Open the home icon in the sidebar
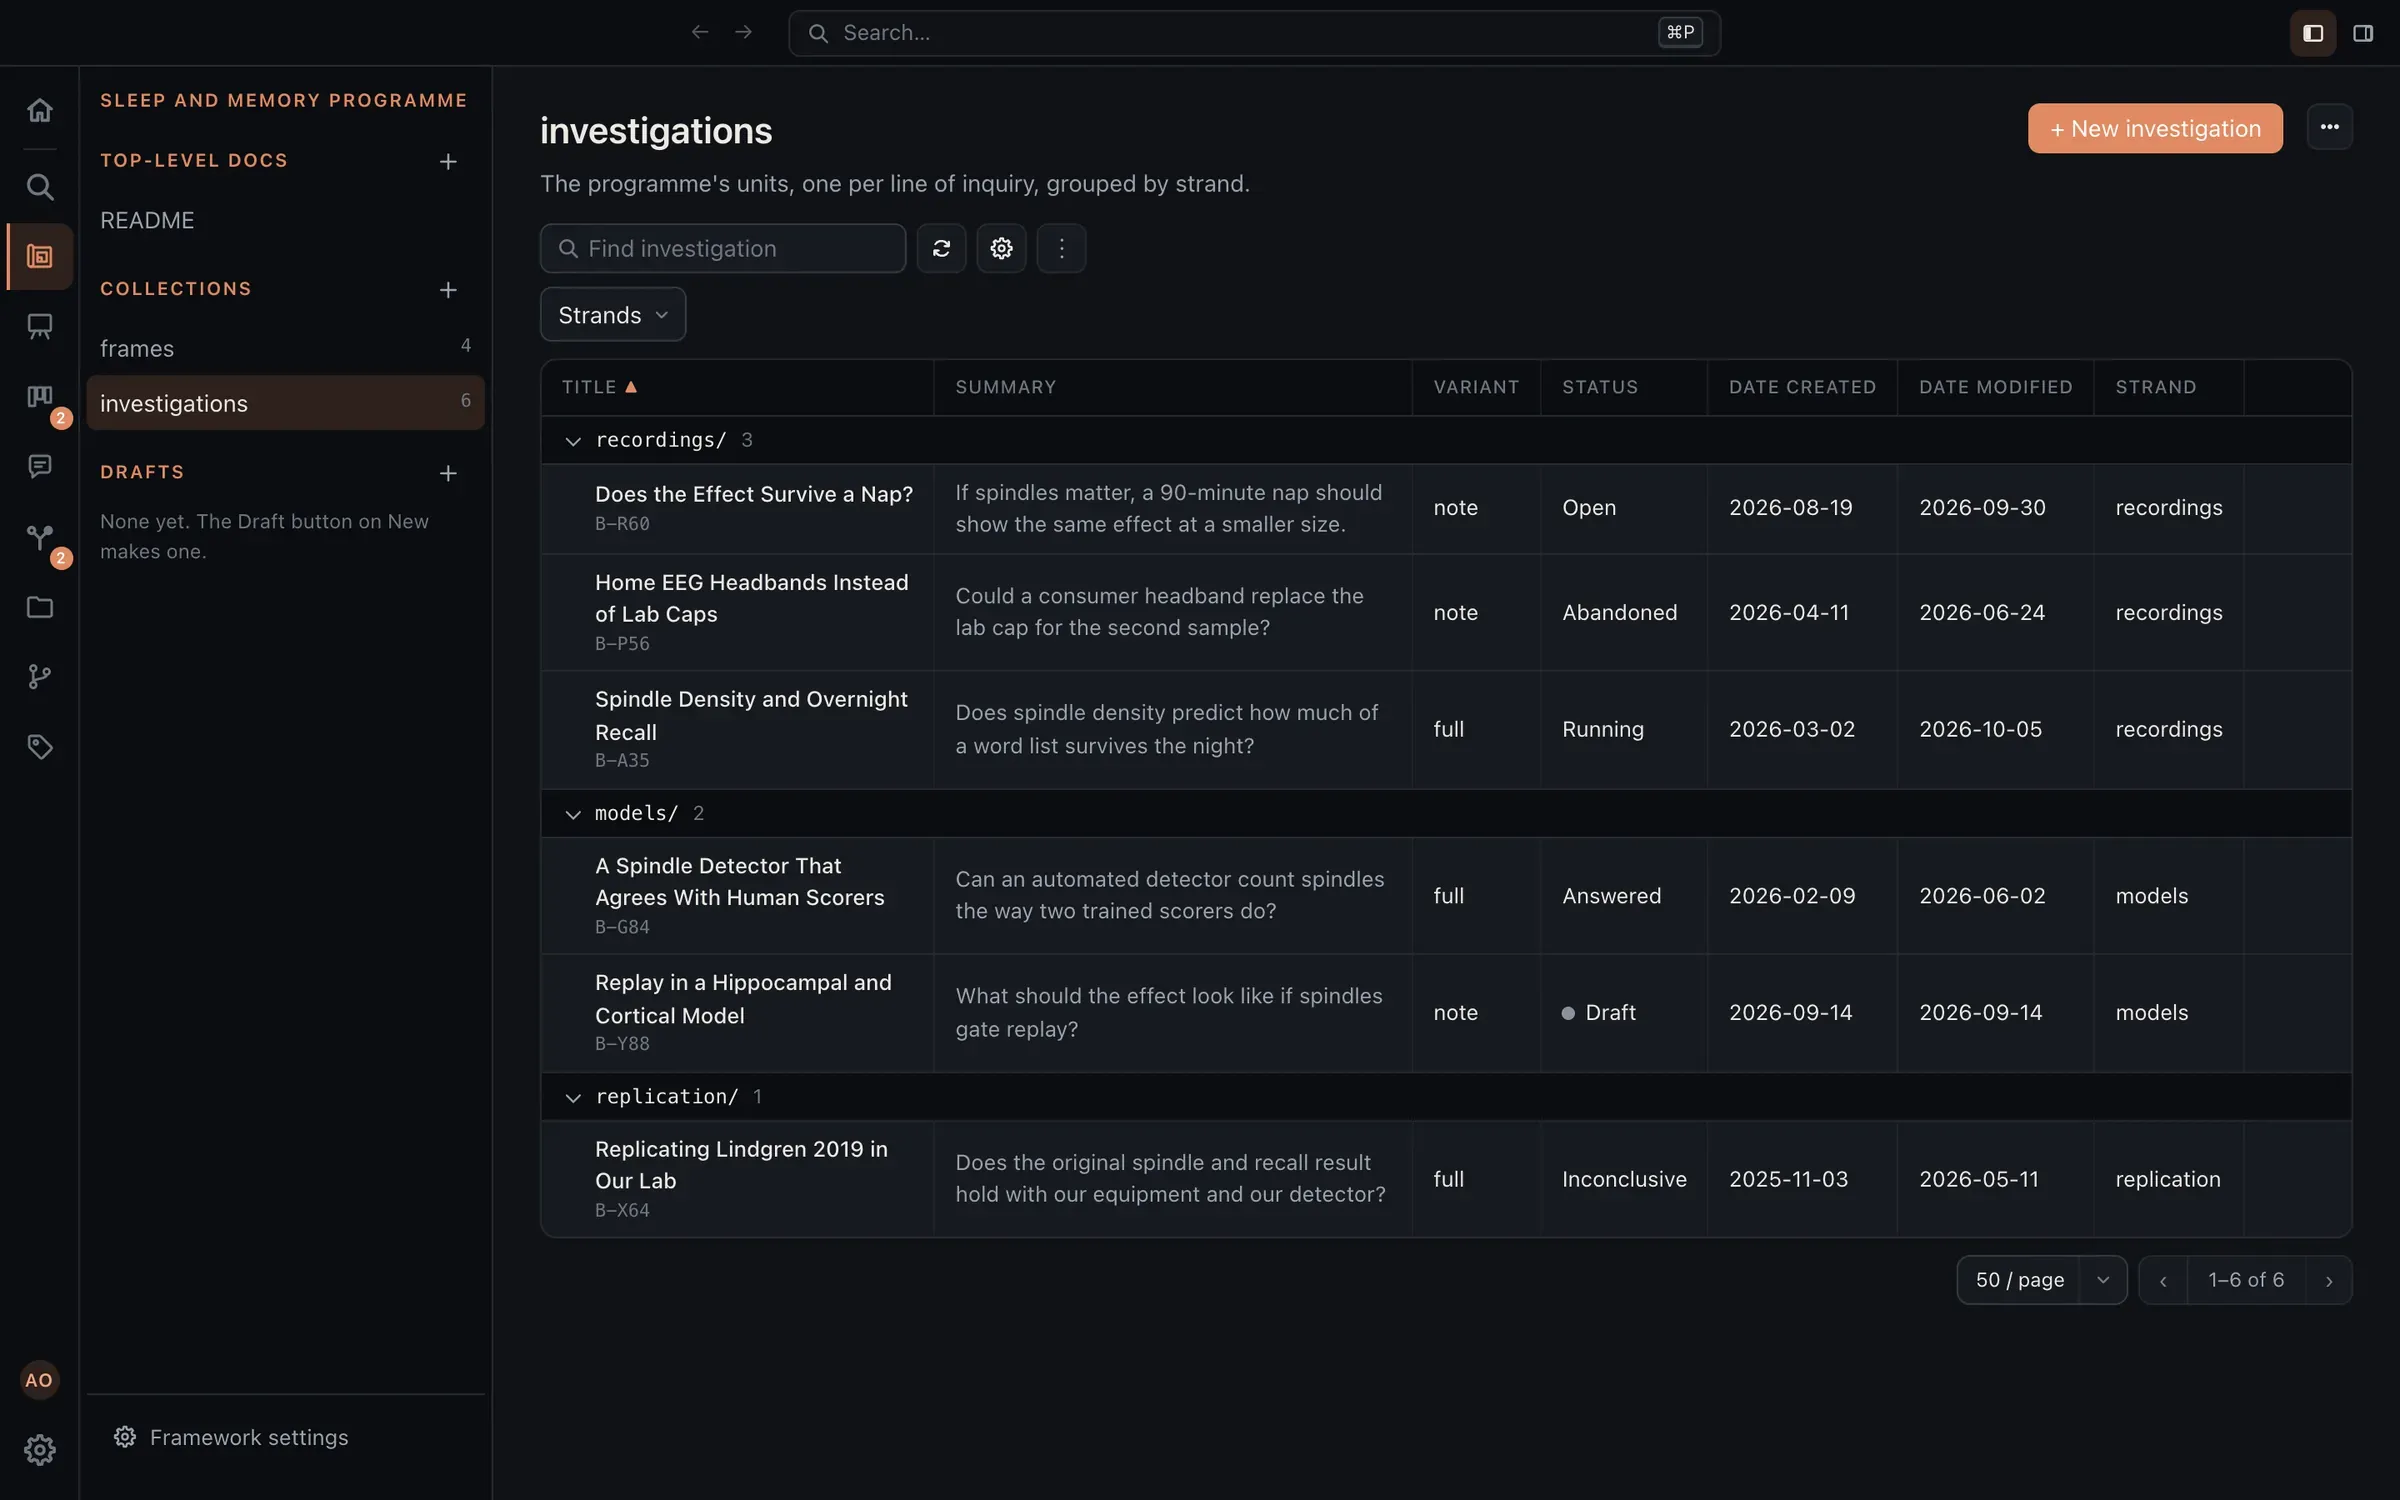 coord(39,110)
